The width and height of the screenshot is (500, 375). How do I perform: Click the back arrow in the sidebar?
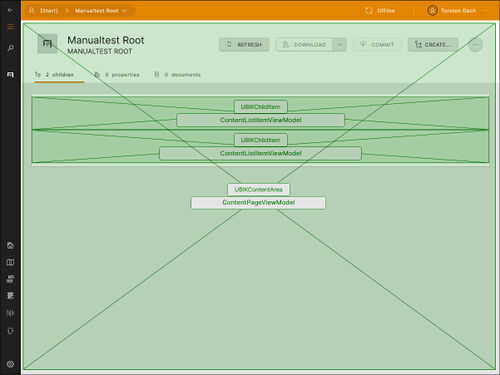[x=10, y=10]
